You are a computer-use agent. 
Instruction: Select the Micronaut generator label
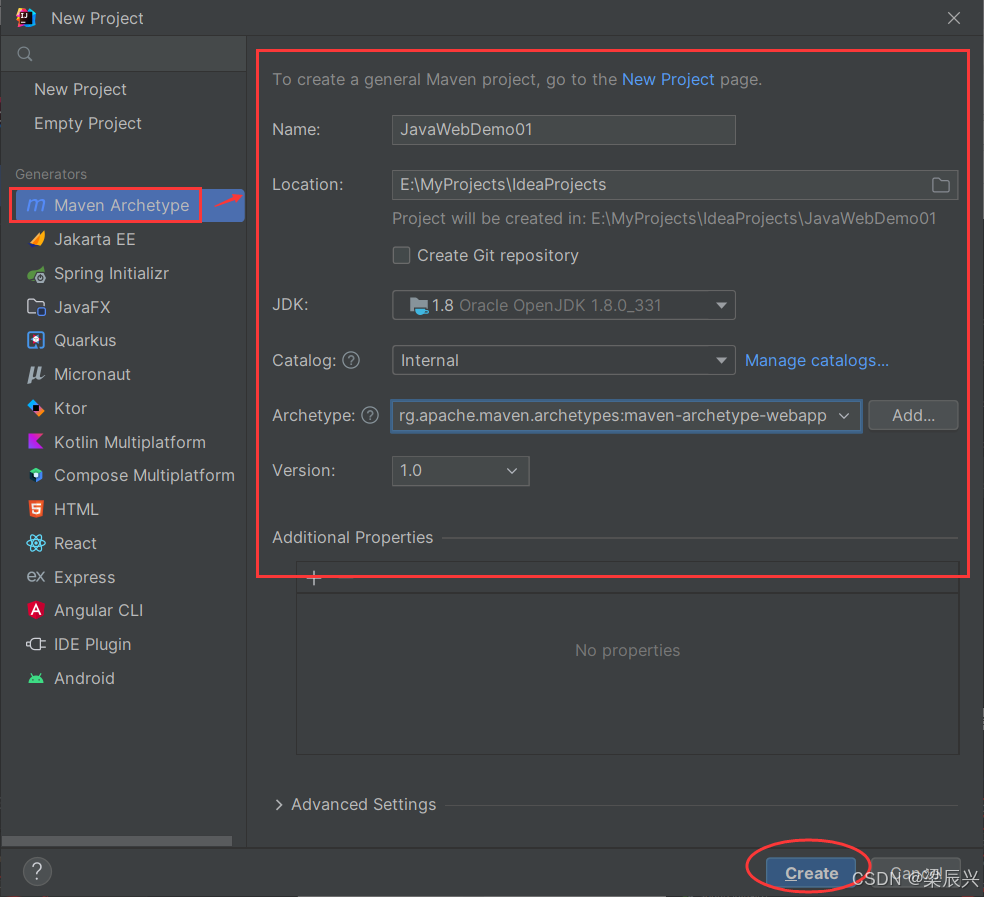(92, 375)
